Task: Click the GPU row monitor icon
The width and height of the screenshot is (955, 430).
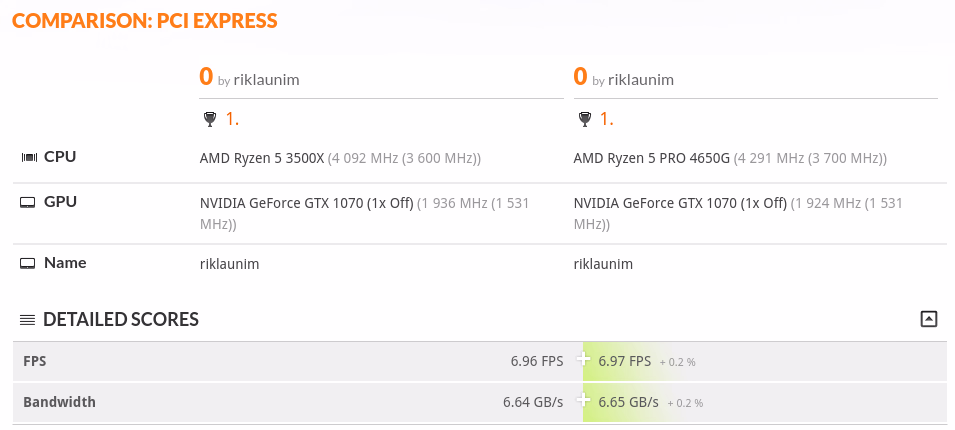Action: 28,202
